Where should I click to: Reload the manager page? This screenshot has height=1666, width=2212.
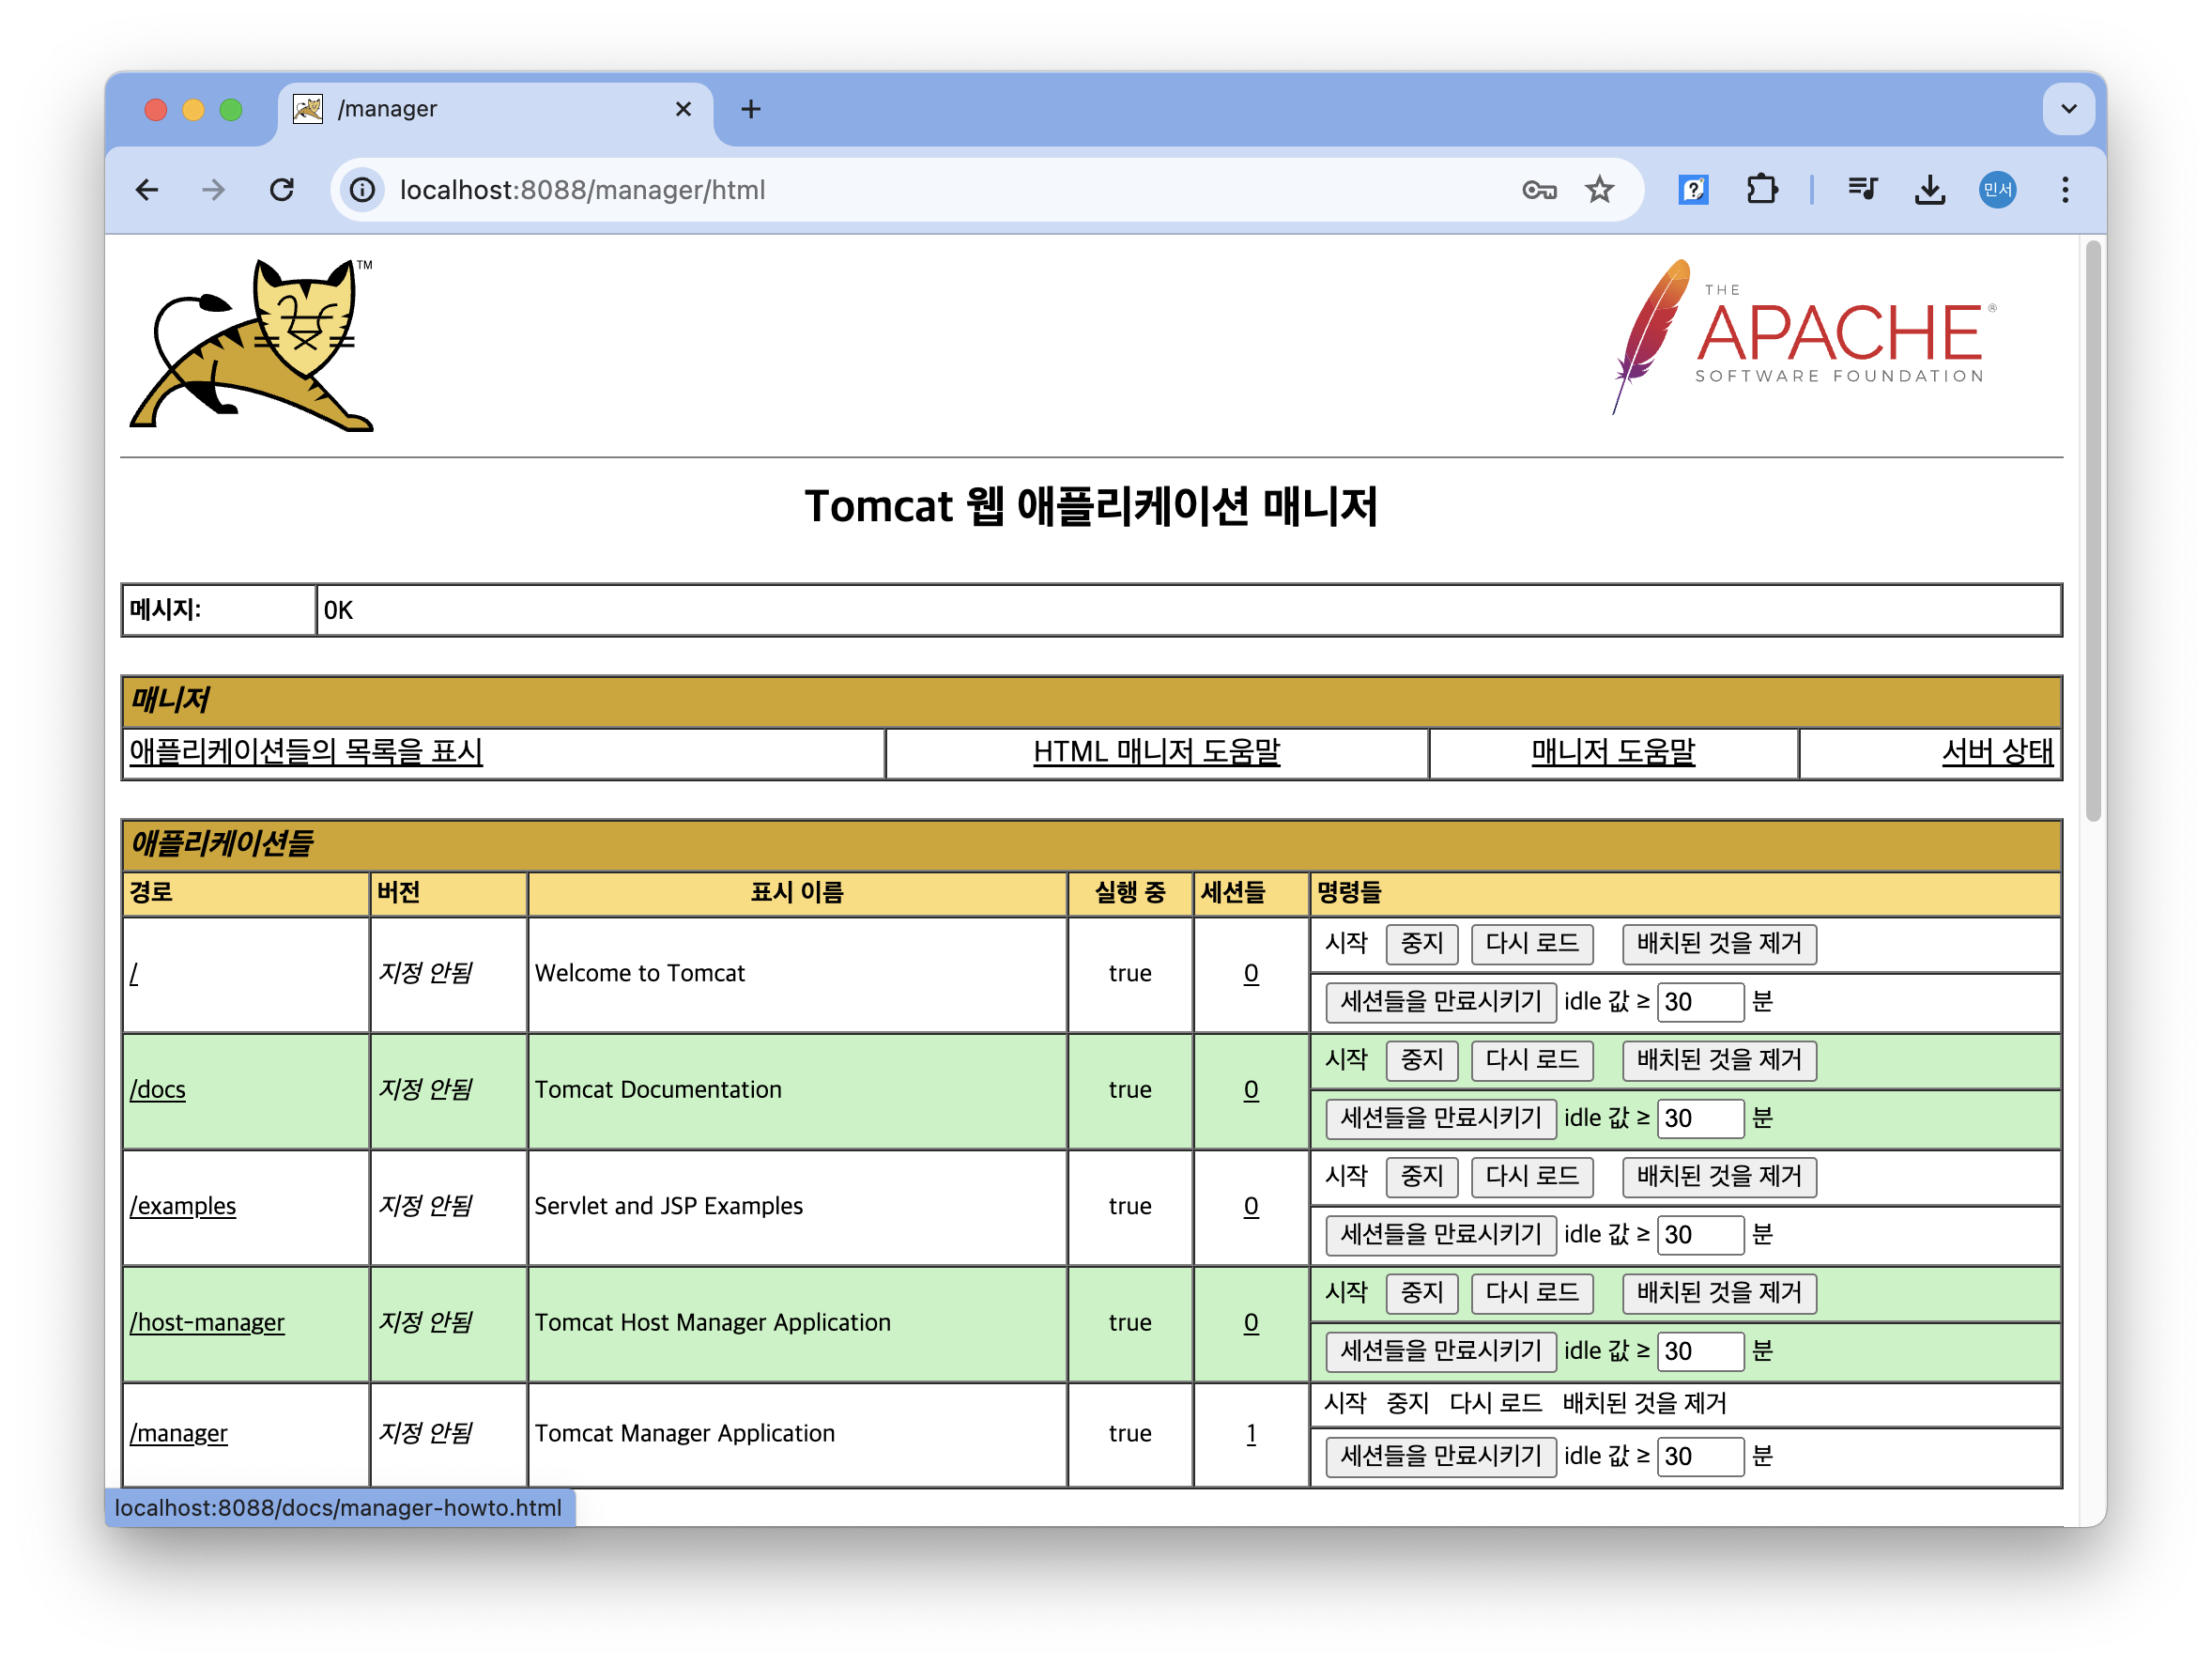[282, 190]
